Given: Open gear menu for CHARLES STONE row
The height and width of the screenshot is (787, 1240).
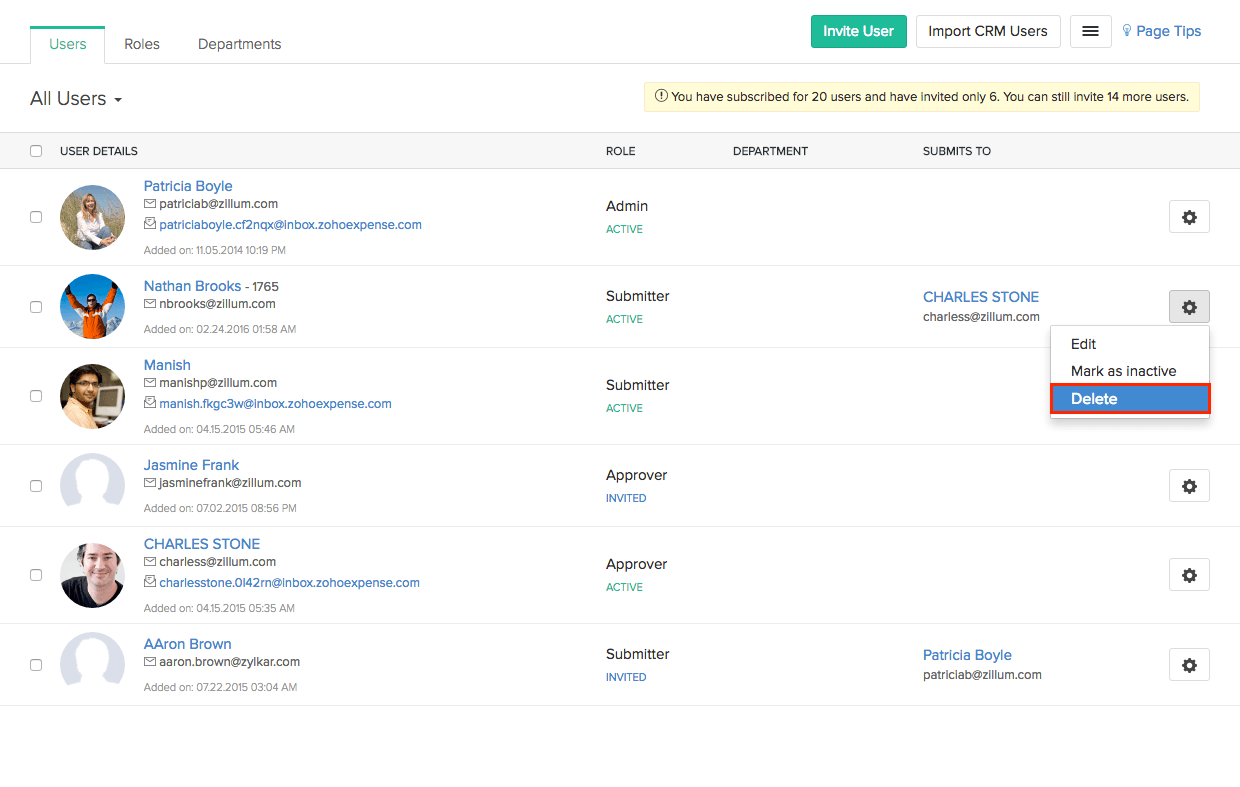Looking at the screenshot, I should coord(1189,575).
